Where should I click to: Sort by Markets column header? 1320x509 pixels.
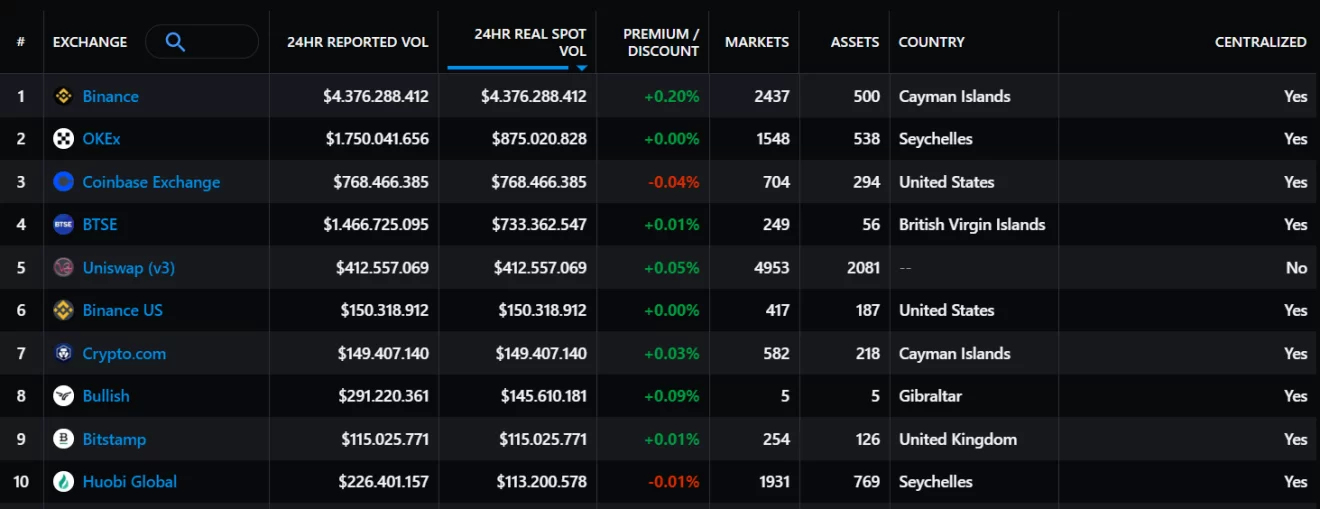pos(756,42)
